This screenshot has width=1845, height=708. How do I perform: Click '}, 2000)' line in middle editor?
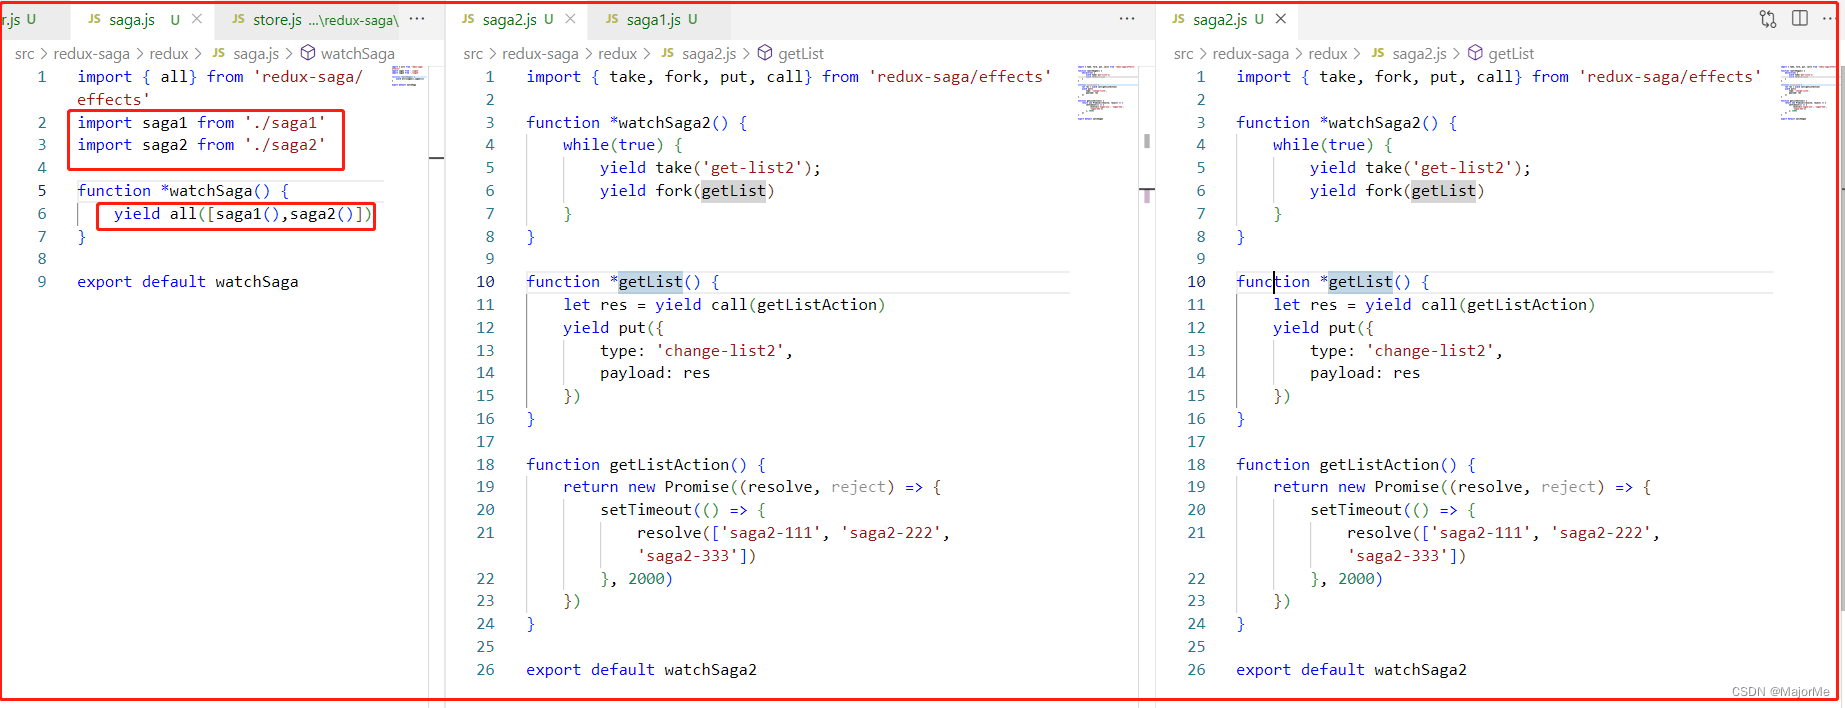(x=636, y=579)
